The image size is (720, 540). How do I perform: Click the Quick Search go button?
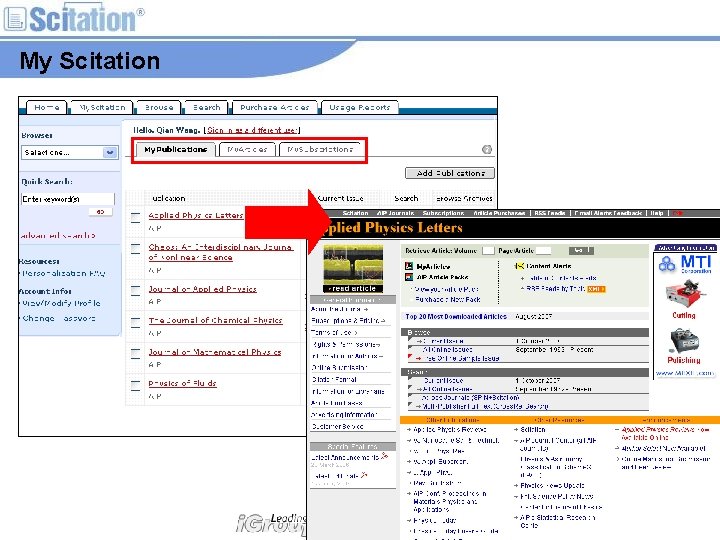pos(100,212)
